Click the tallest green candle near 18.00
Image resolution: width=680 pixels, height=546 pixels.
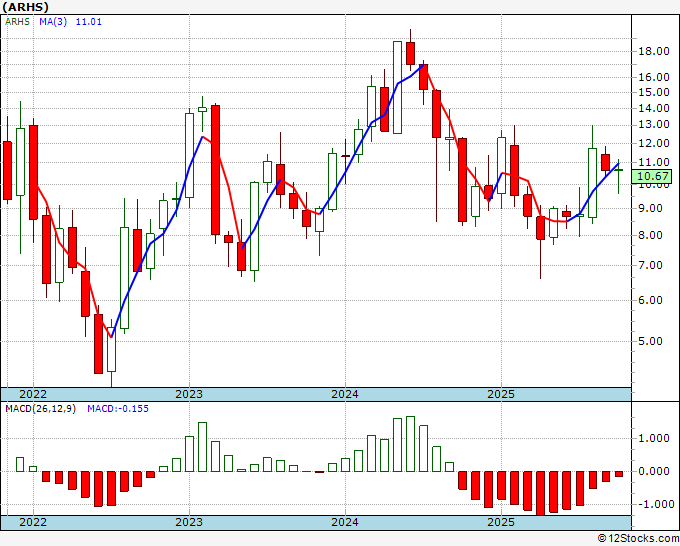(x=397, y=87)
